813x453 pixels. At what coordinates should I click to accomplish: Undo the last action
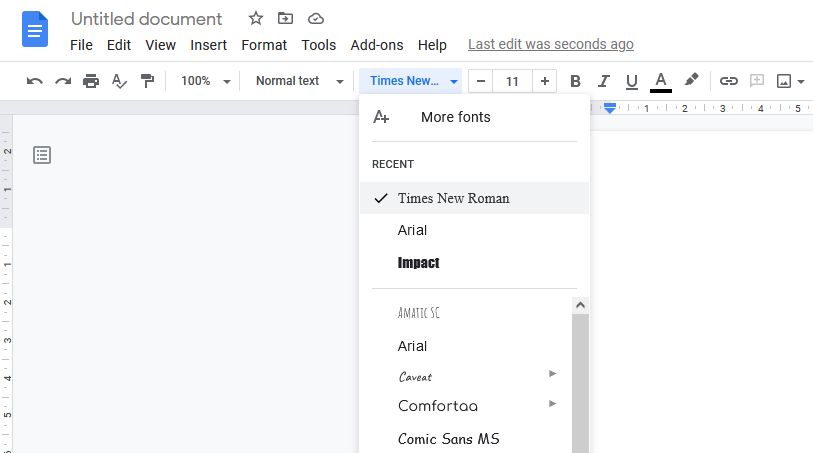click(35, 81)
